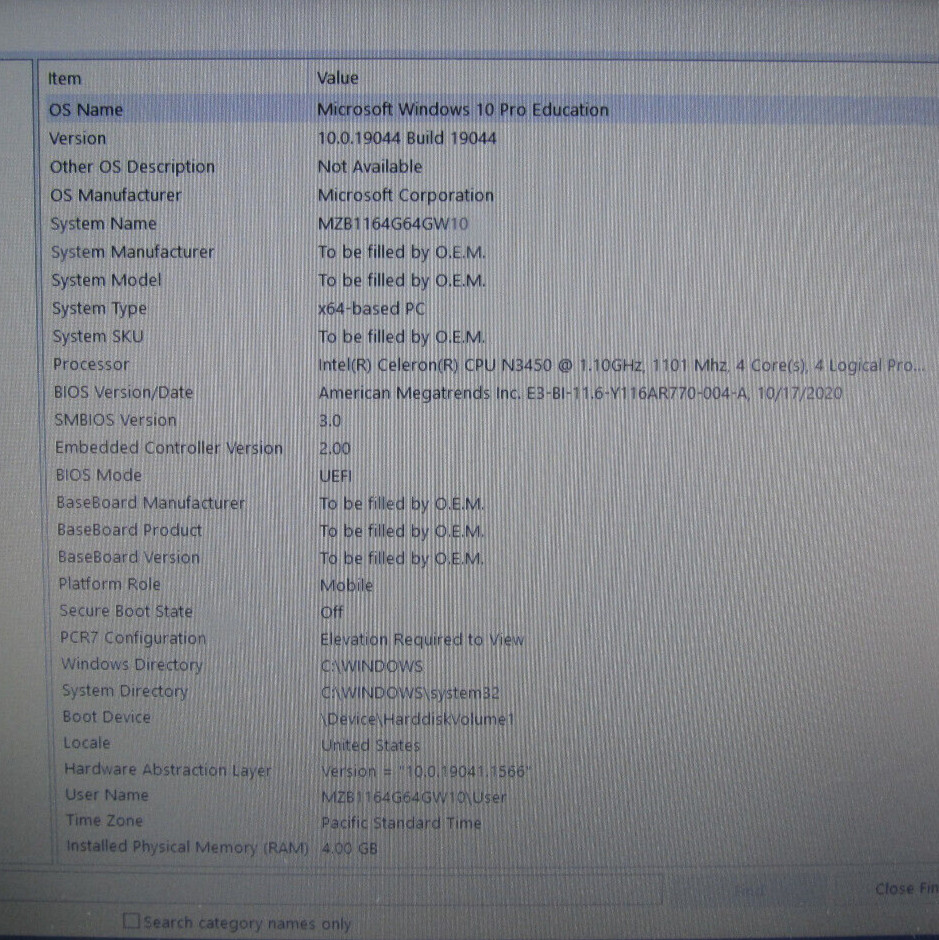
Task: Click the American Megatrends BIOS value
Action: pos(580,393)
